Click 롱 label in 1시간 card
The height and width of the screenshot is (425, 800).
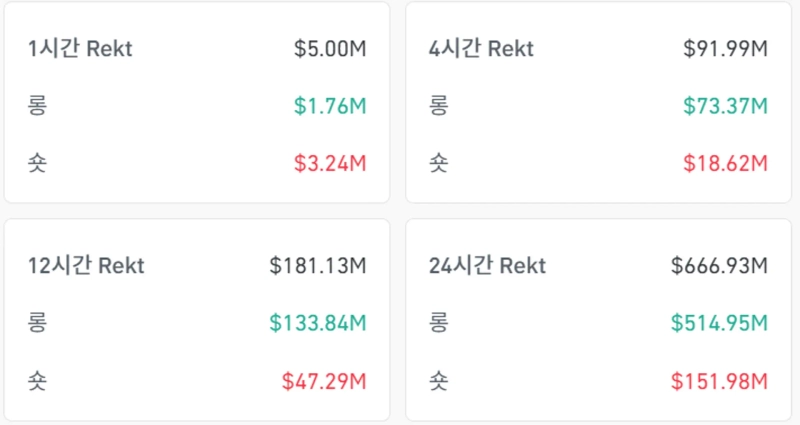(x=38, y=106)
